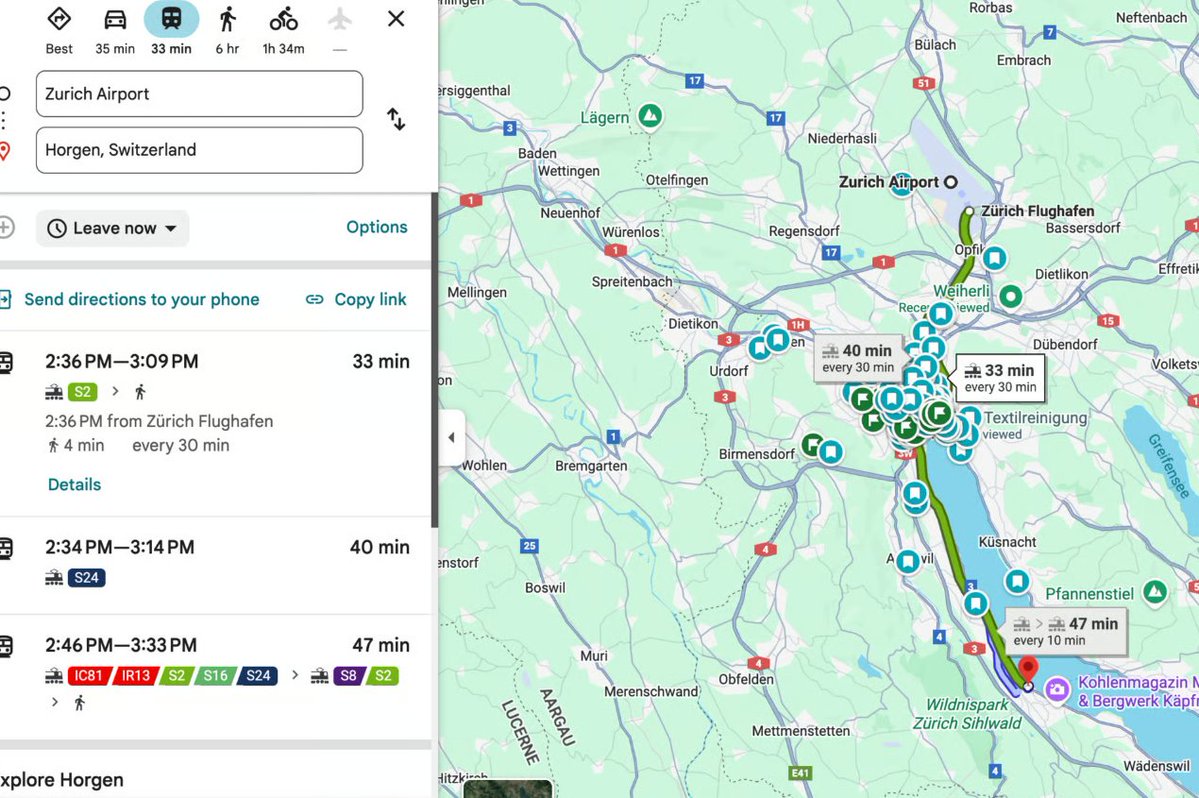Image resolution: width=1199 pixels, height=798 pixels.
Task: Open transit Options
Action: point(377,227)
